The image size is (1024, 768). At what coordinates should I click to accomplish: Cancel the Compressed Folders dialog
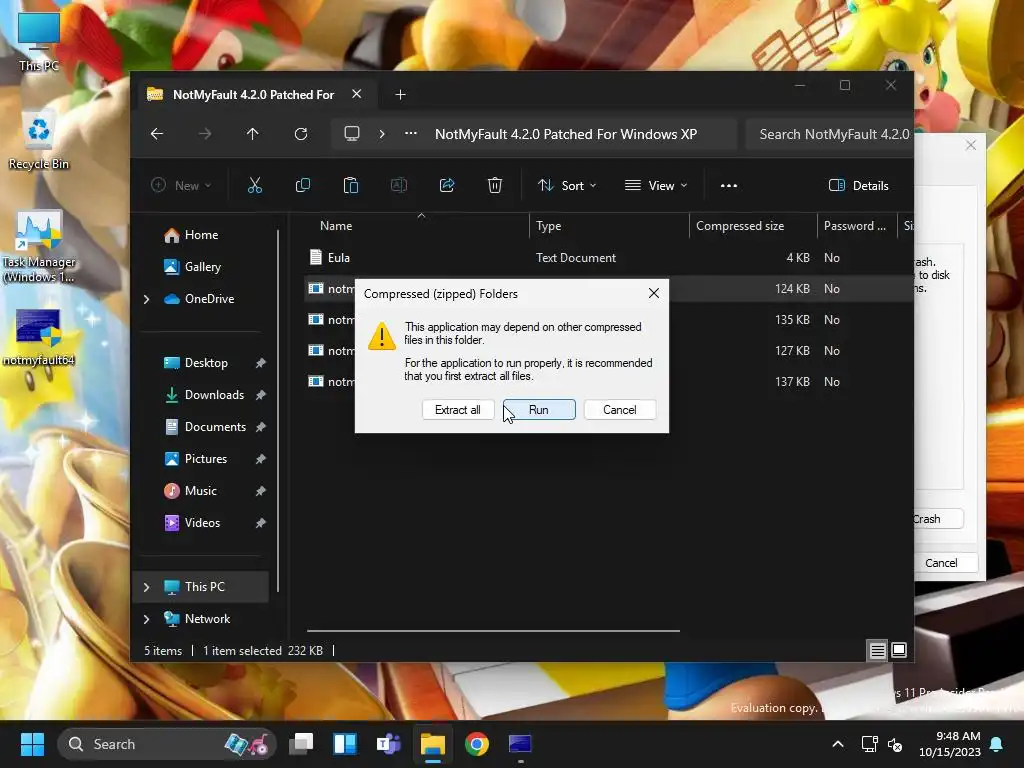click(620, 409)
